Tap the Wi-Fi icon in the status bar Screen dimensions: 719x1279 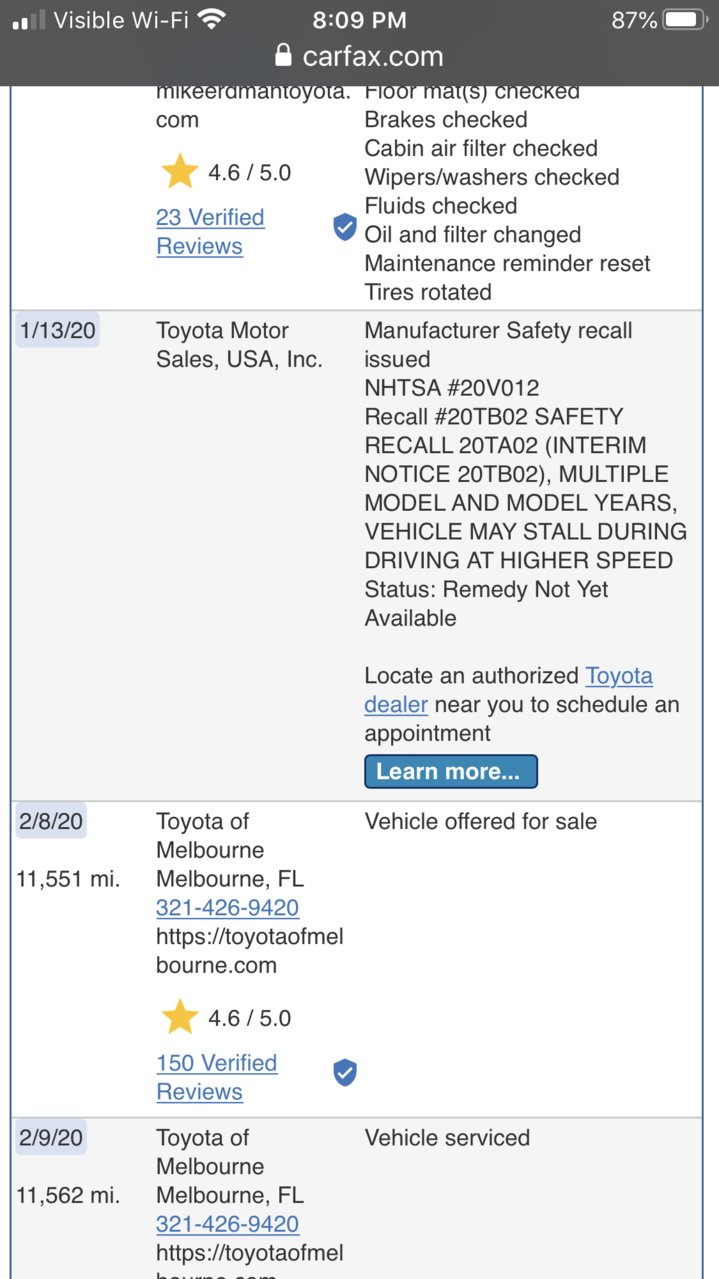click(211, 19)
